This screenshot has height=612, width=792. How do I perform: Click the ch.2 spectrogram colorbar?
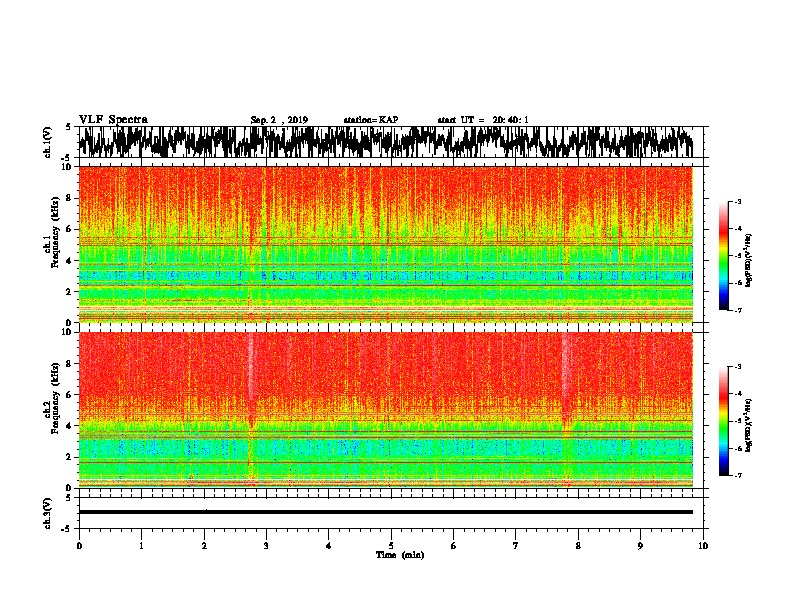723,421
